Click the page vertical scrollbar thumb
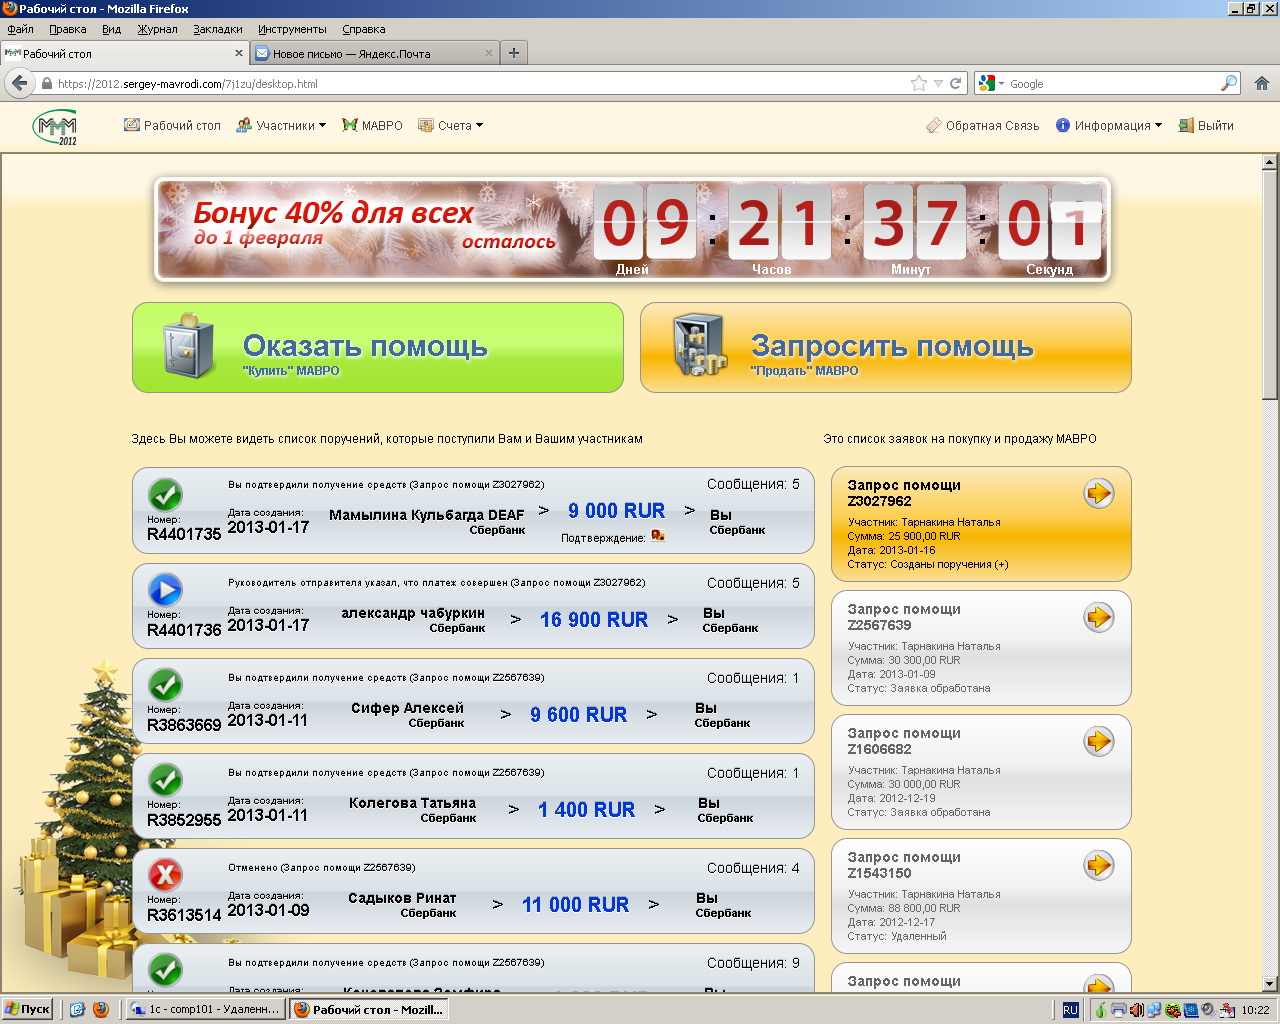Screen dimensions: 1280x1024 click(1270, 285)
